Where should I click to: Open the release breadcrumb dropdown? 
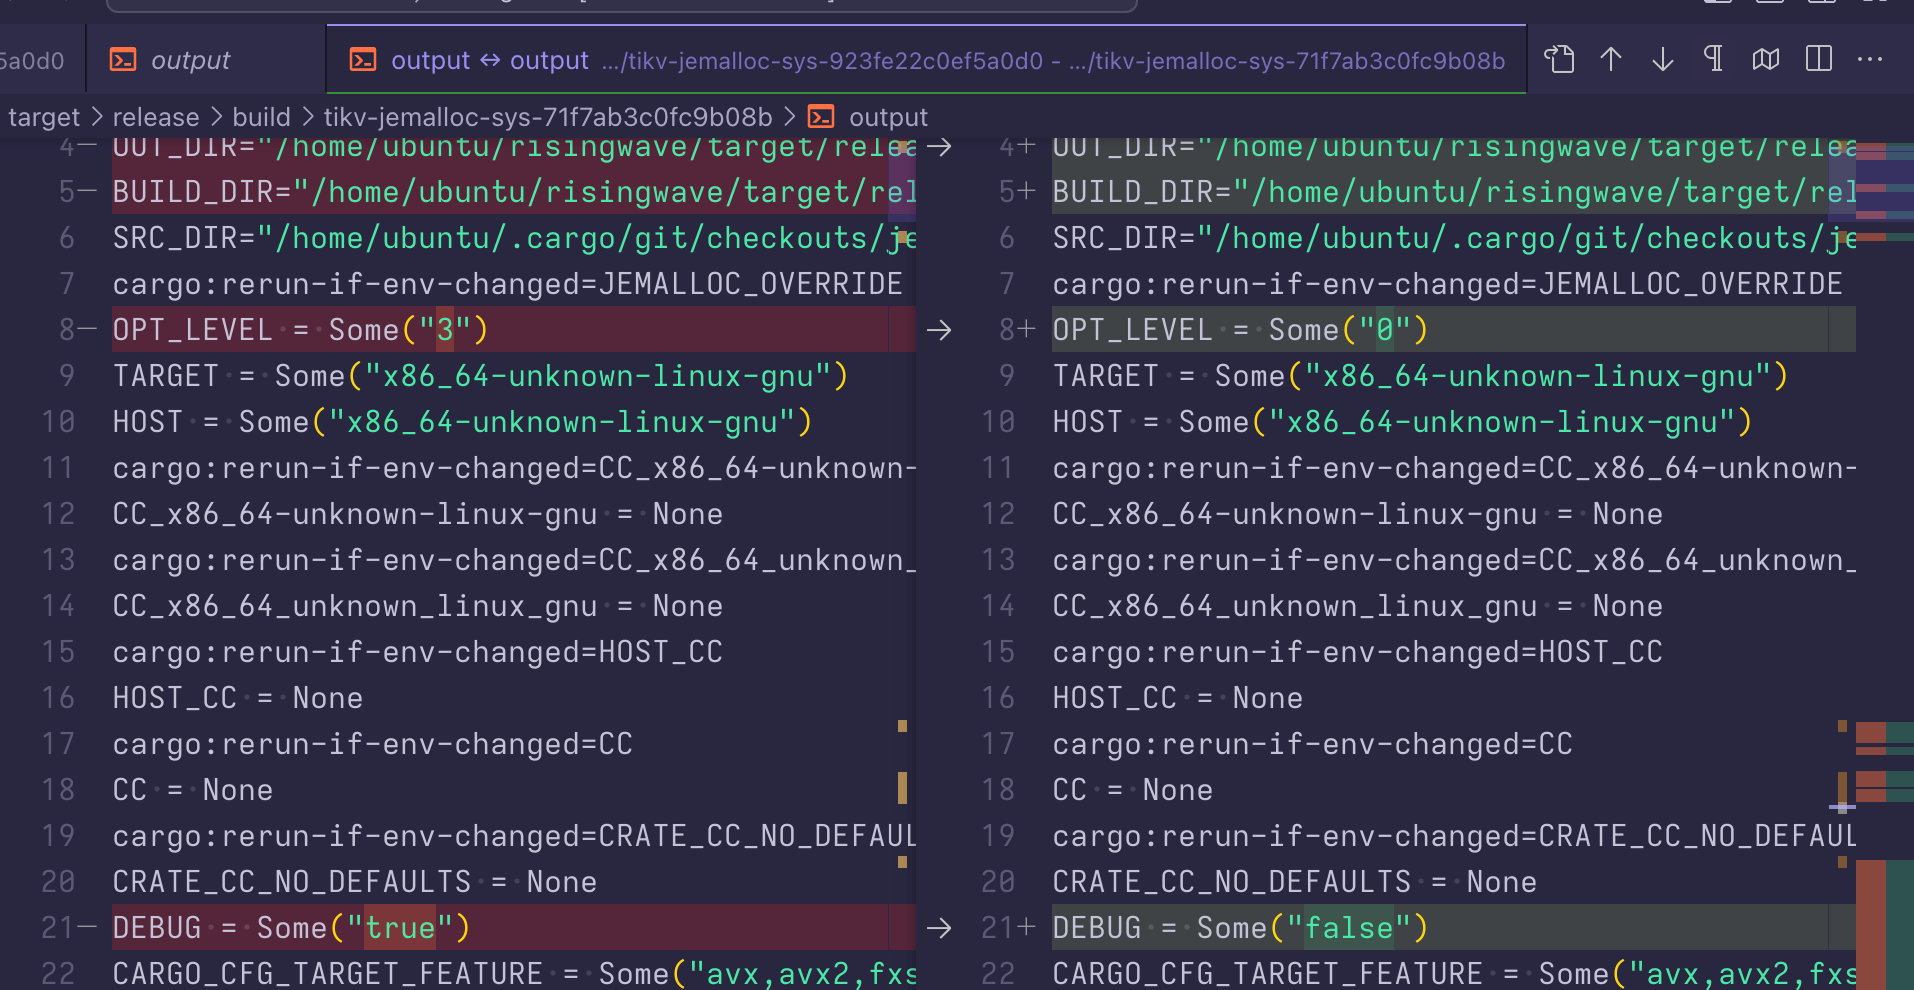coord(156,116)
